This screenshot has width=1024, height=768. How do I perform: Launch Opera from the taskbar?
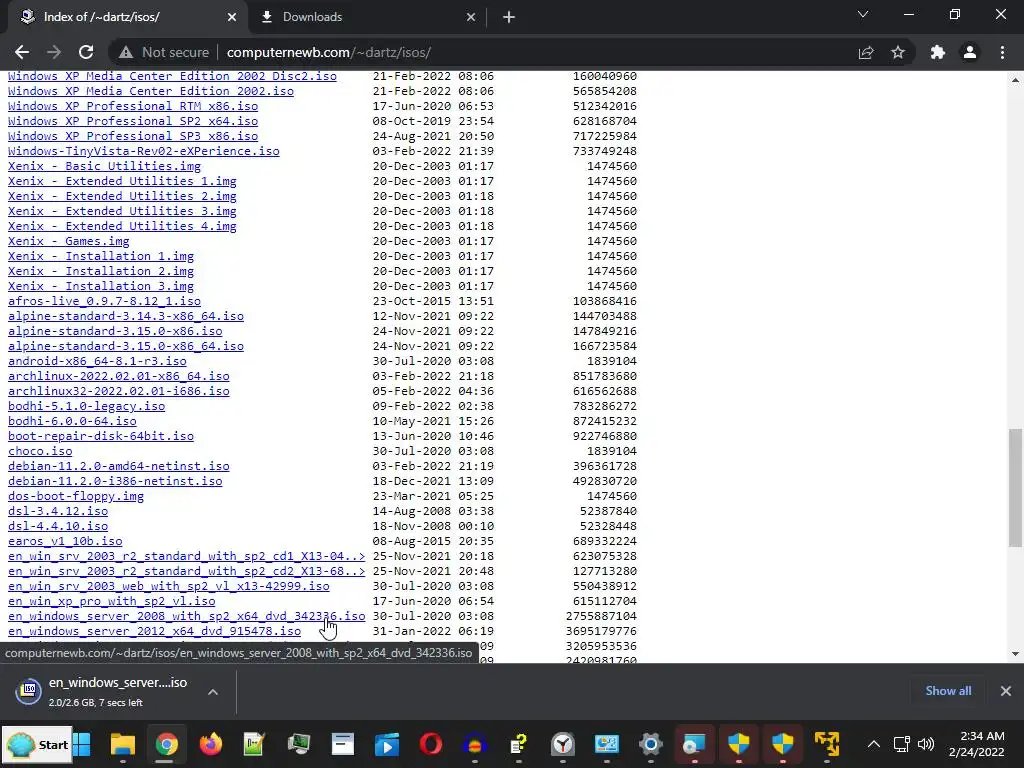(x=430, y=744)
